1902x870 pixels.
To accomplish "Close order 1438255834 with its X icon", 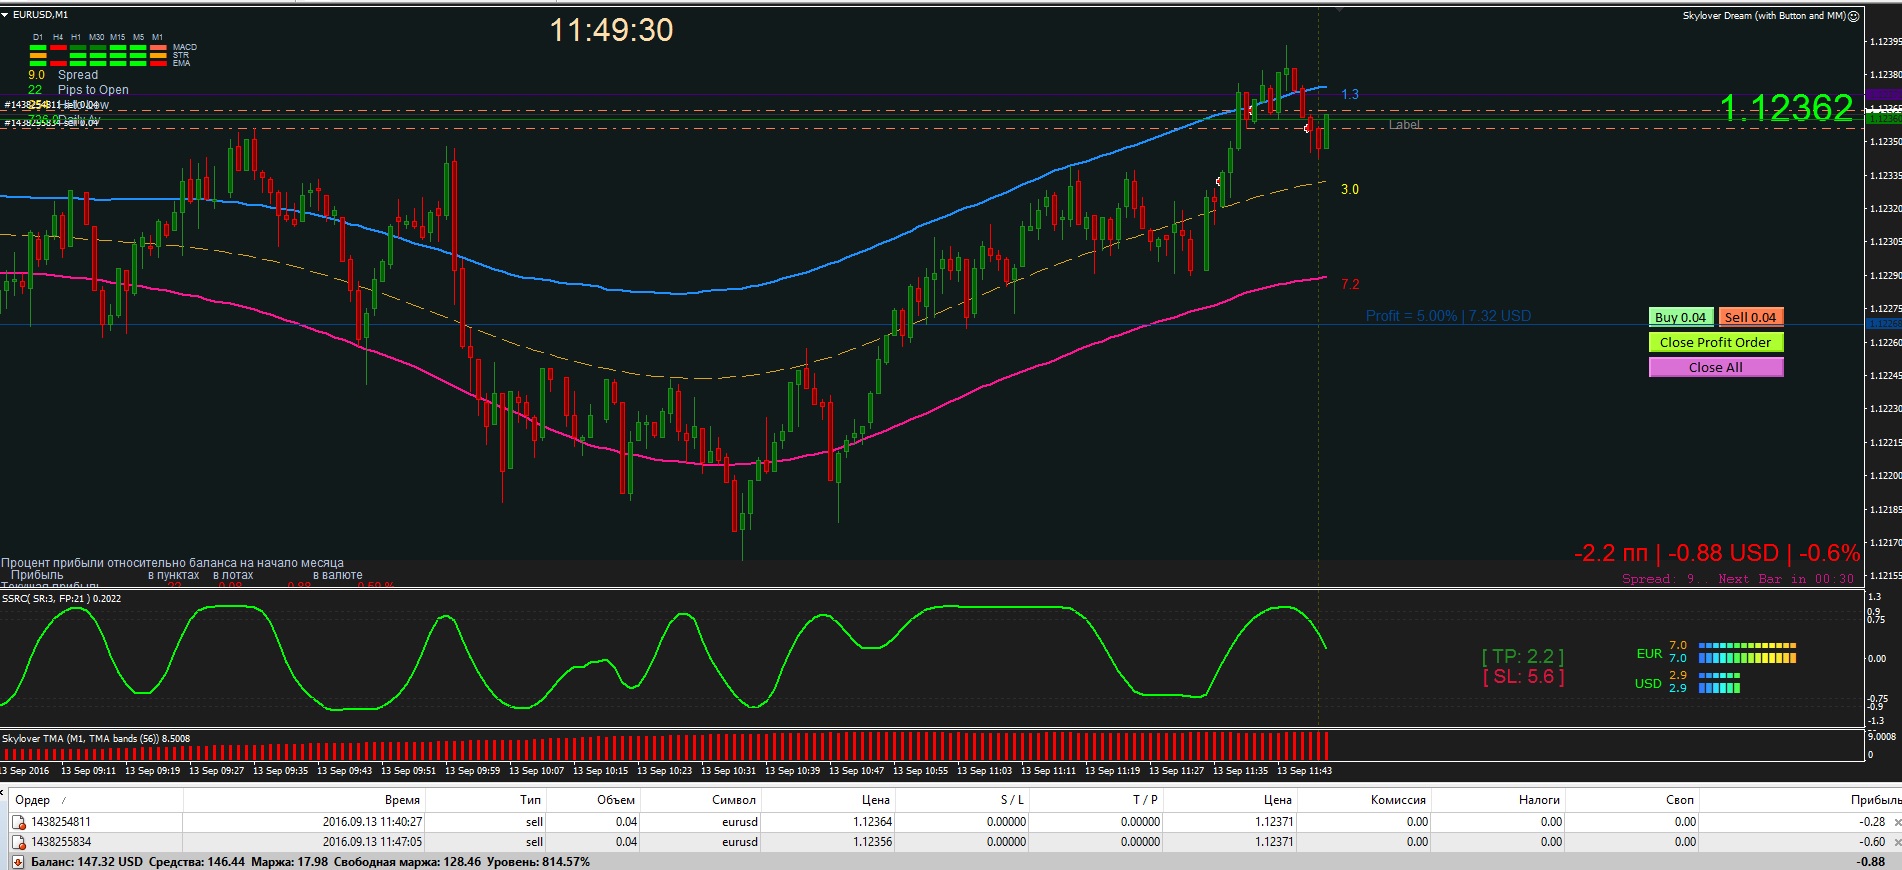I will click(x=1897, y=842).
